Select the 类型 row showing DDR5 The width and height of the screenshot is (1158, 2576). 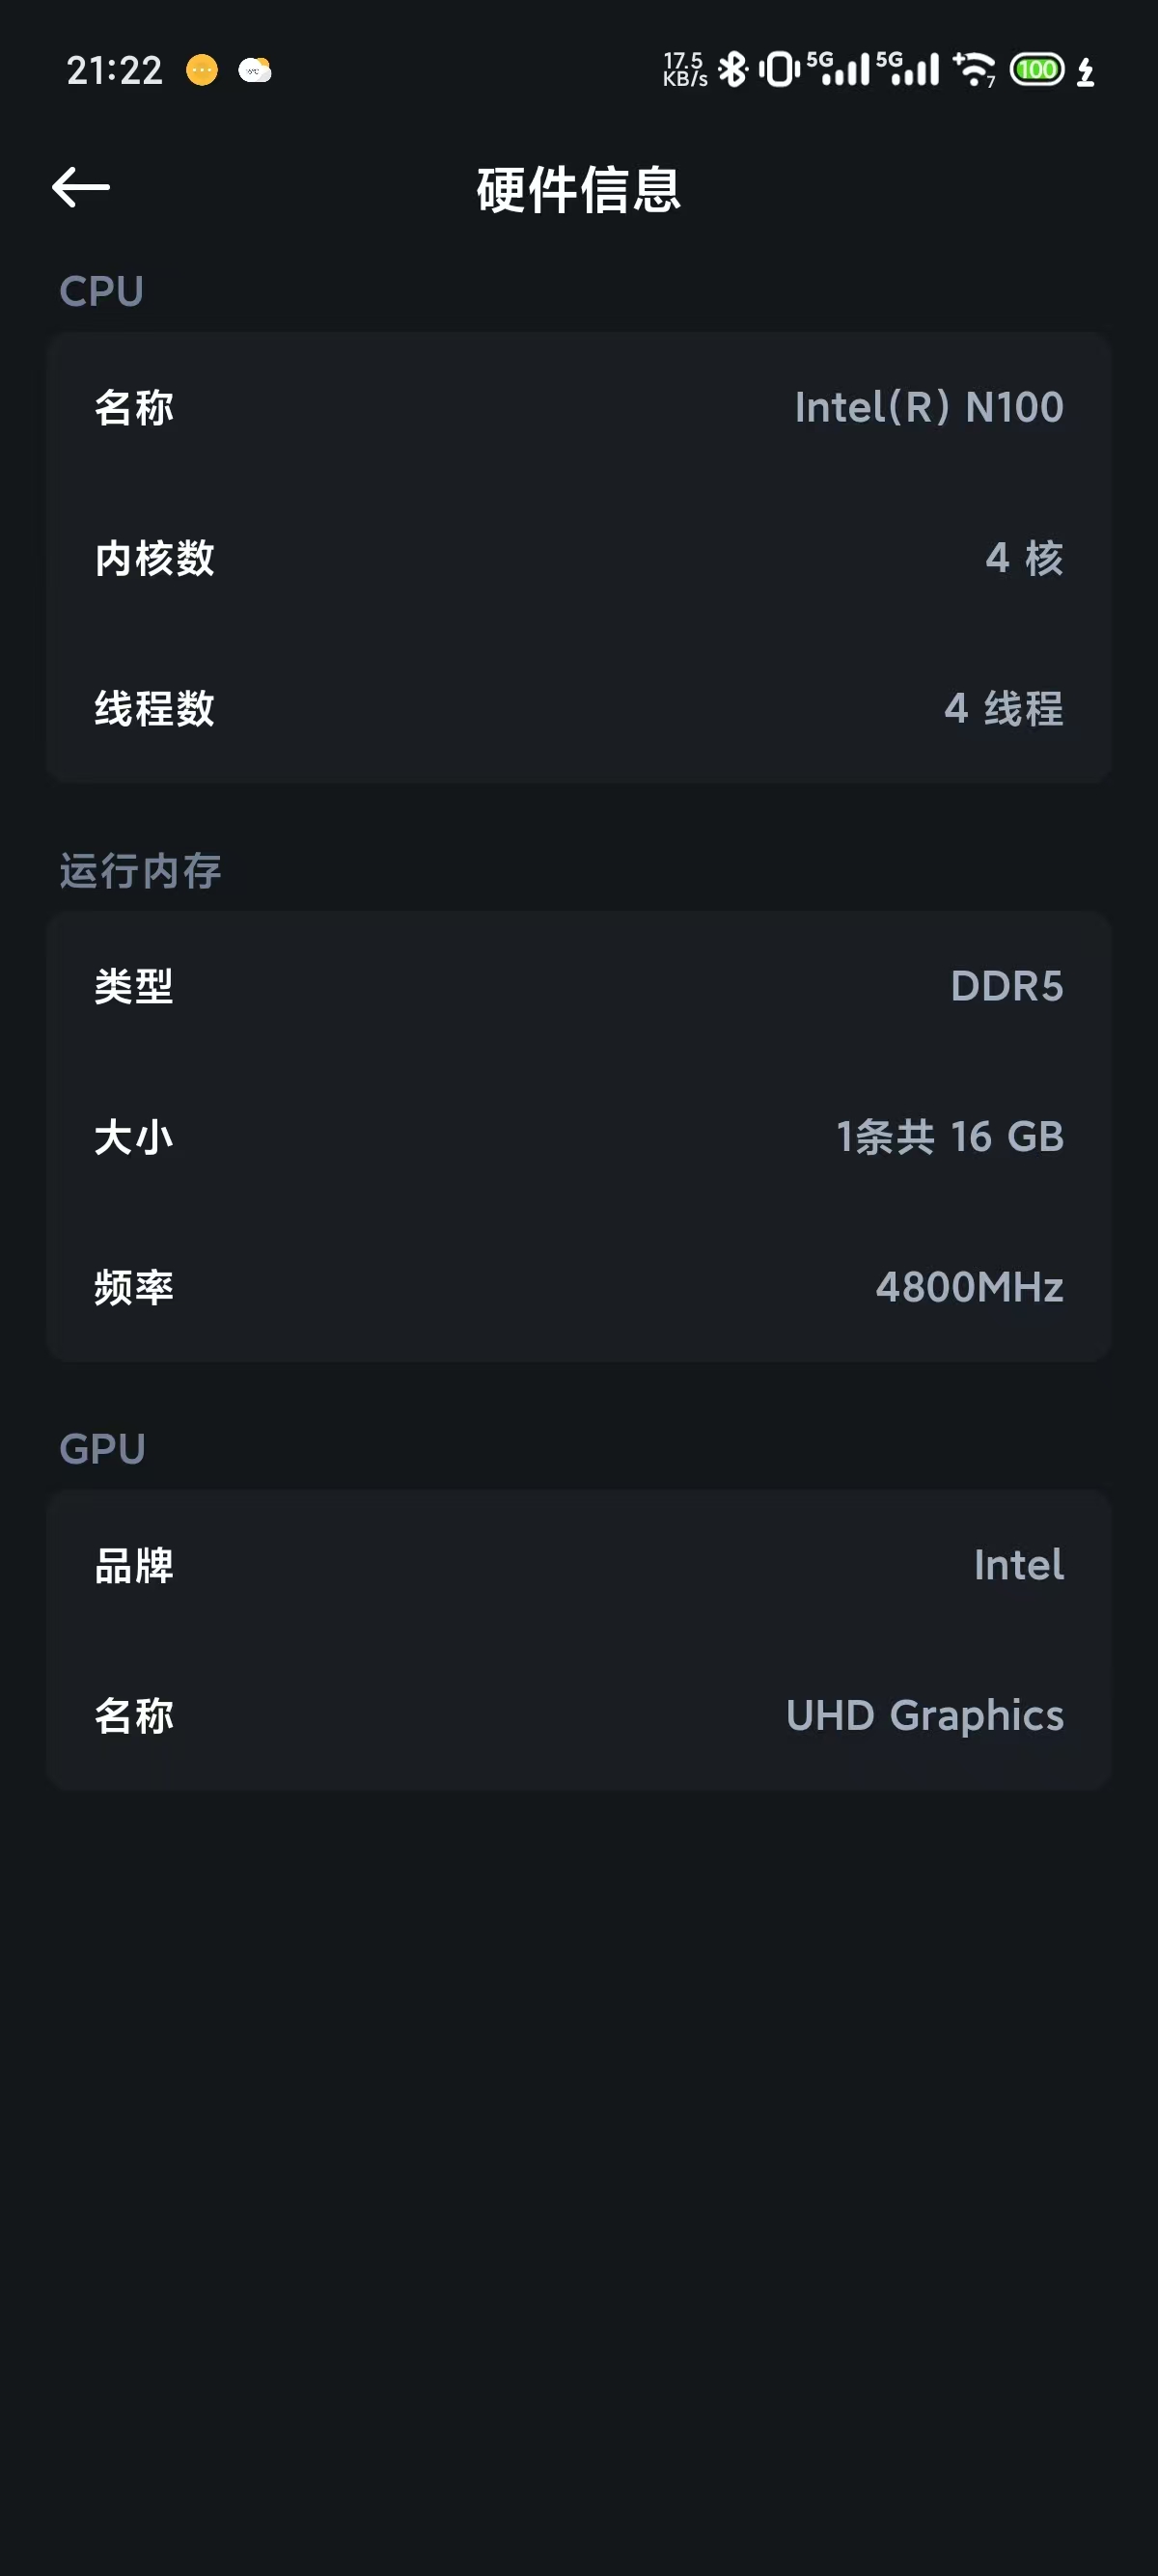[x=579, y=986]
